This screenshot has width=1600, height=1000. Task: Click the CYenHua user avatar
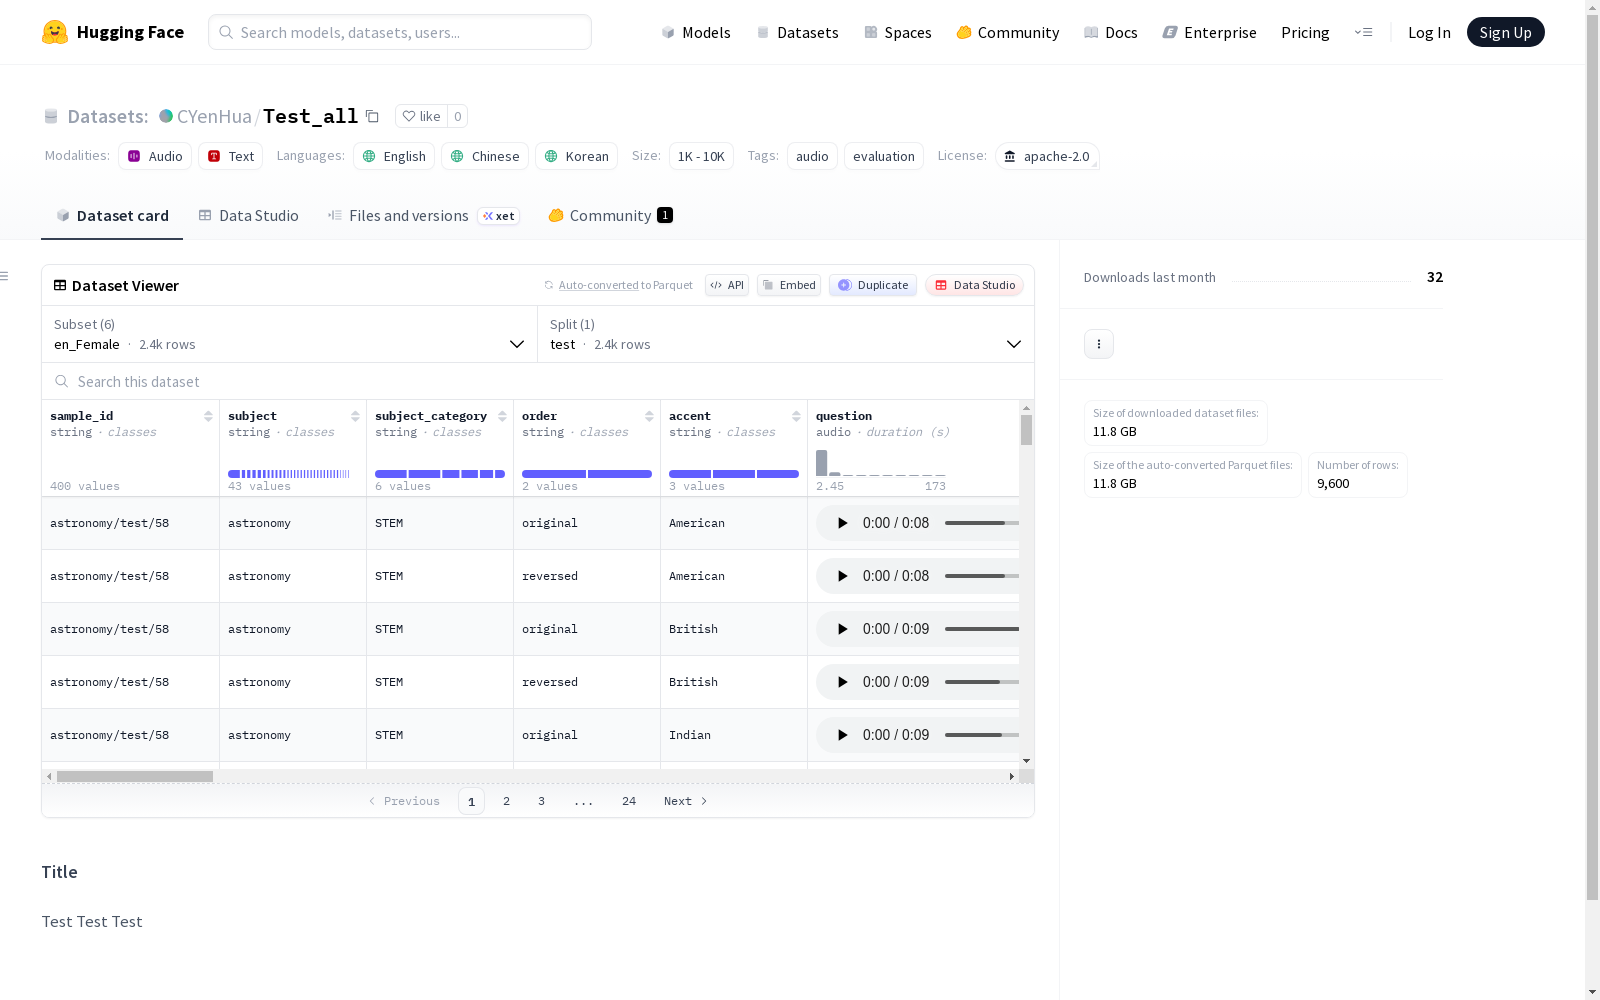click(166, 116)
